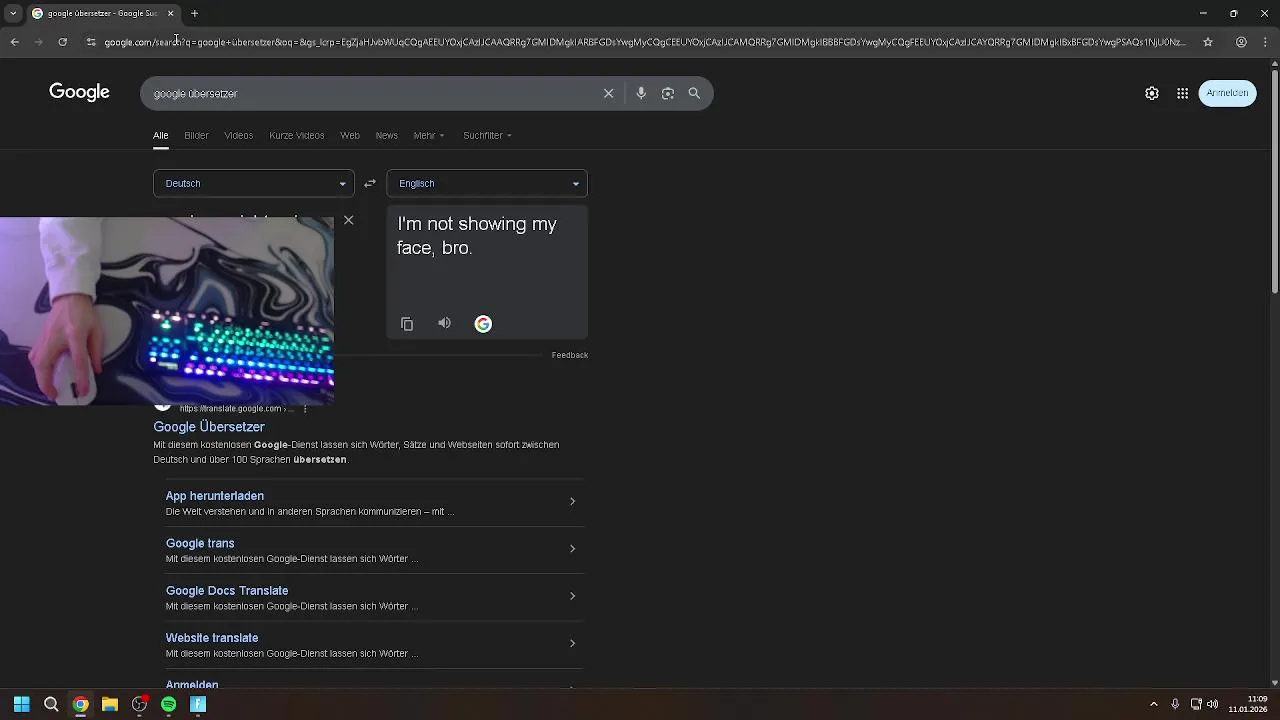Screen dimensions: 1280x720
Task: Open the Chrome three-dot menu
Action: tap(1266, 42)
